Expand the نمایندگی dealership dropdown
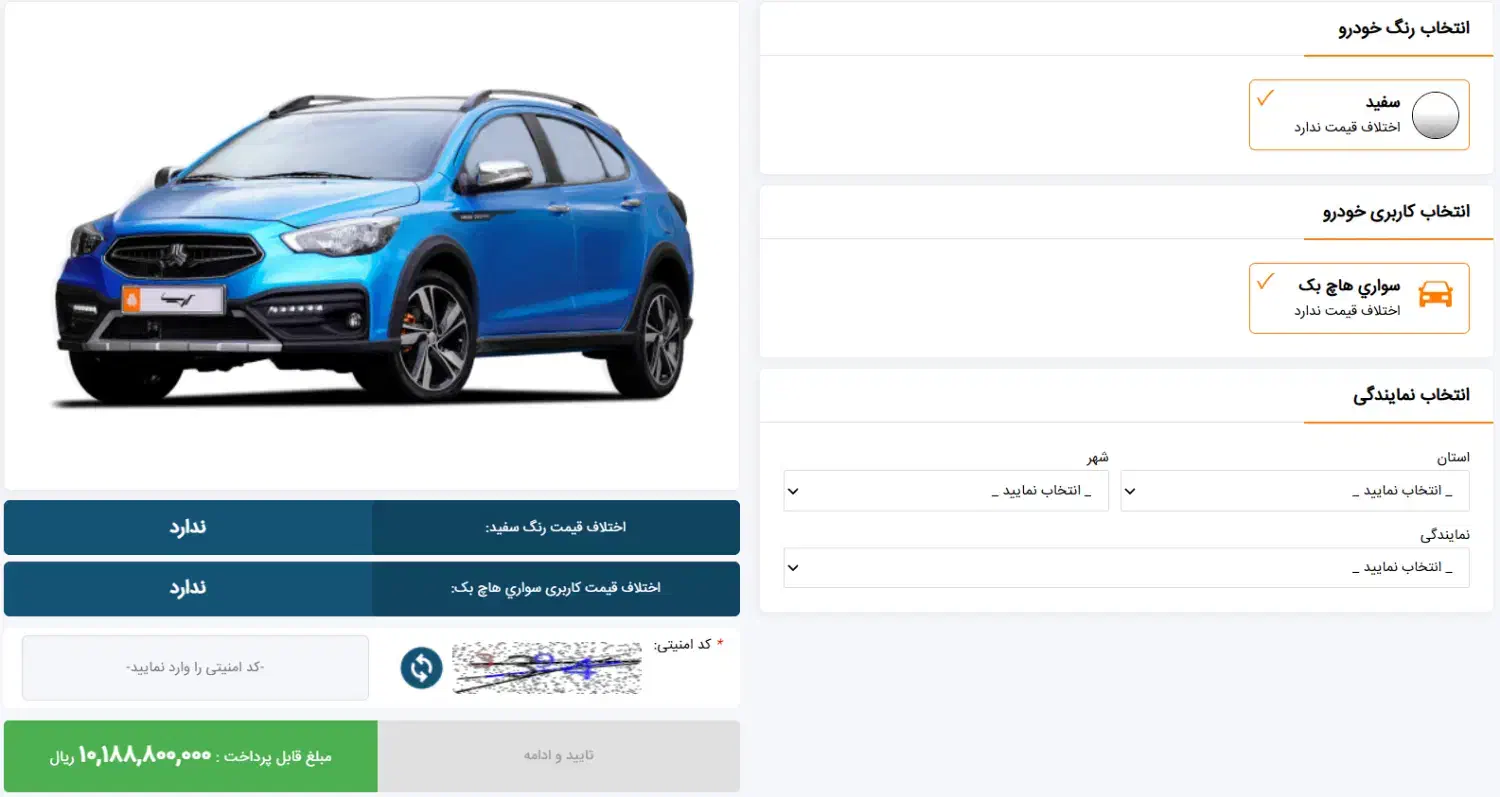 (1126, 567)
